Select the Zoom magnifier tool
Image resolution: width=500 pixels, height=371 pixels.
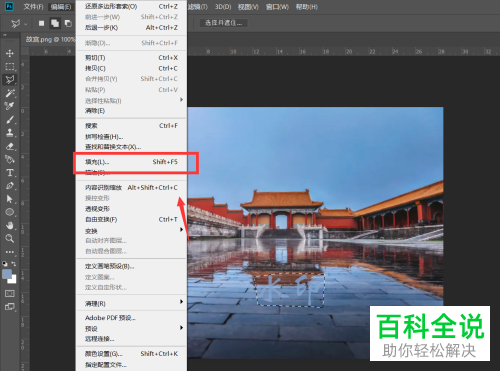[x=10, y=238]
